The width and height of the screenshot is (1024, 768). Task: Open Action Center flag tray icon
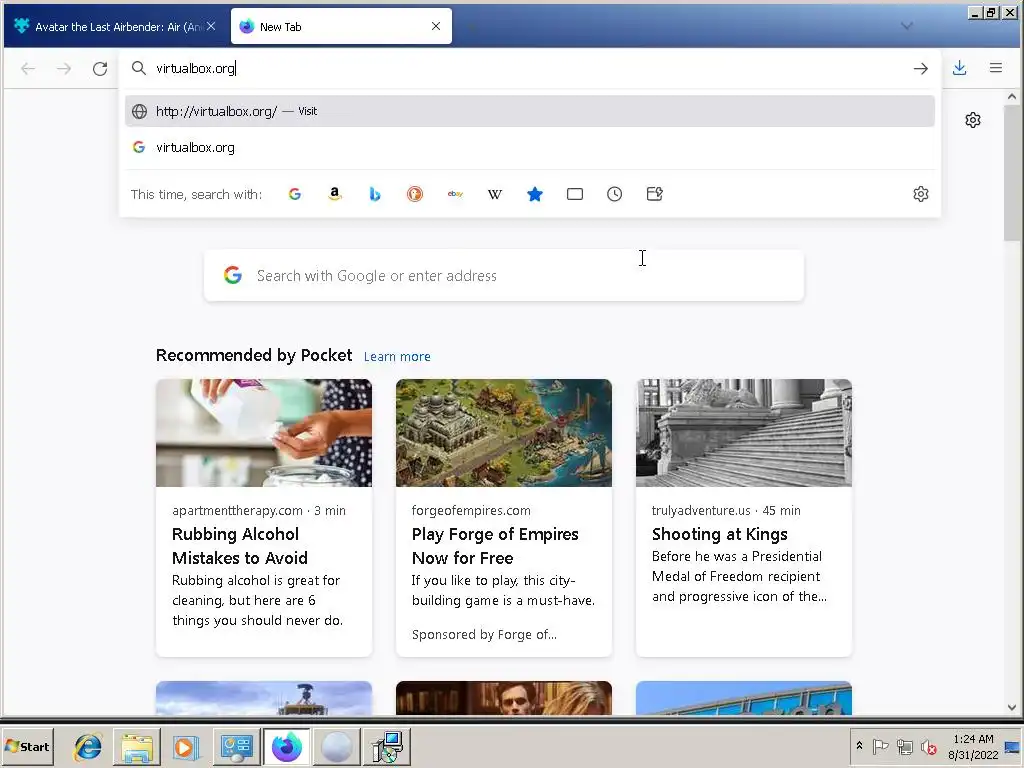(880, 746)
